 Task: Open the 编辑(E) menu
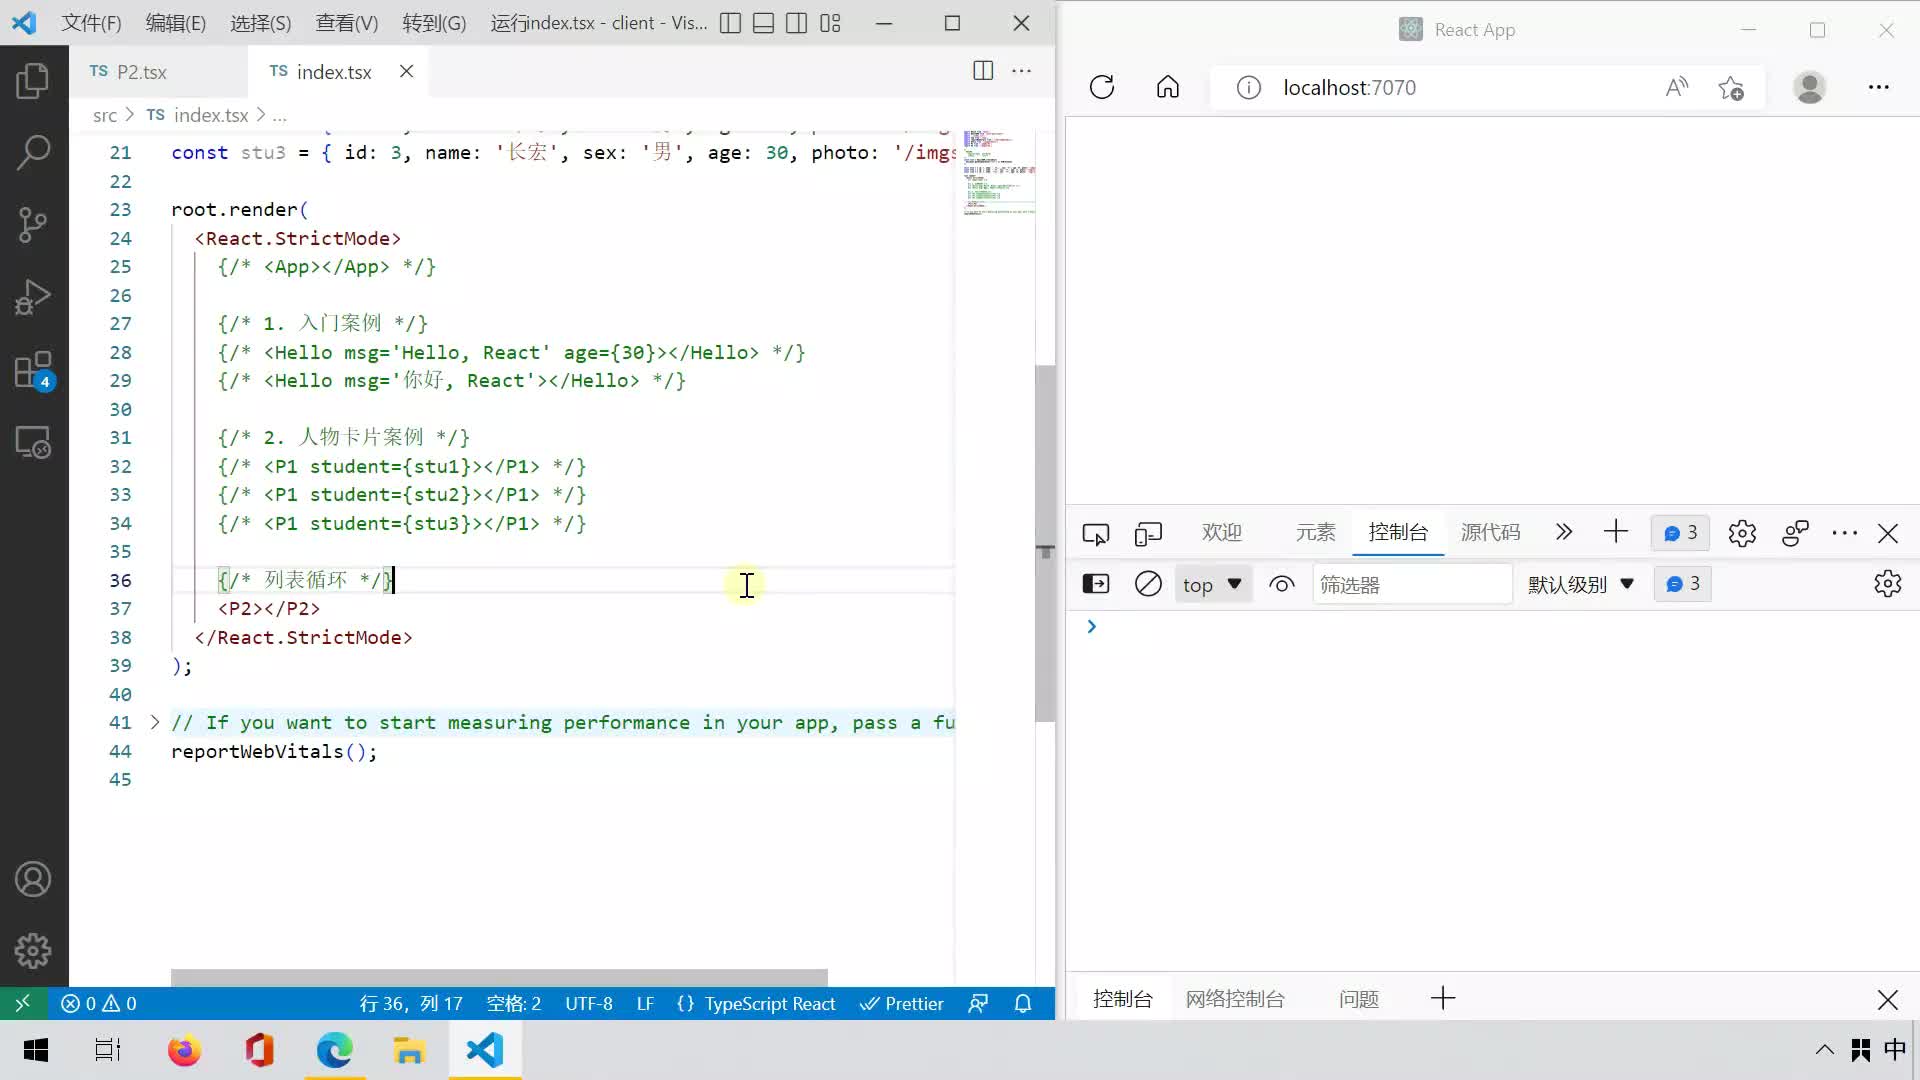coord(175,23)
